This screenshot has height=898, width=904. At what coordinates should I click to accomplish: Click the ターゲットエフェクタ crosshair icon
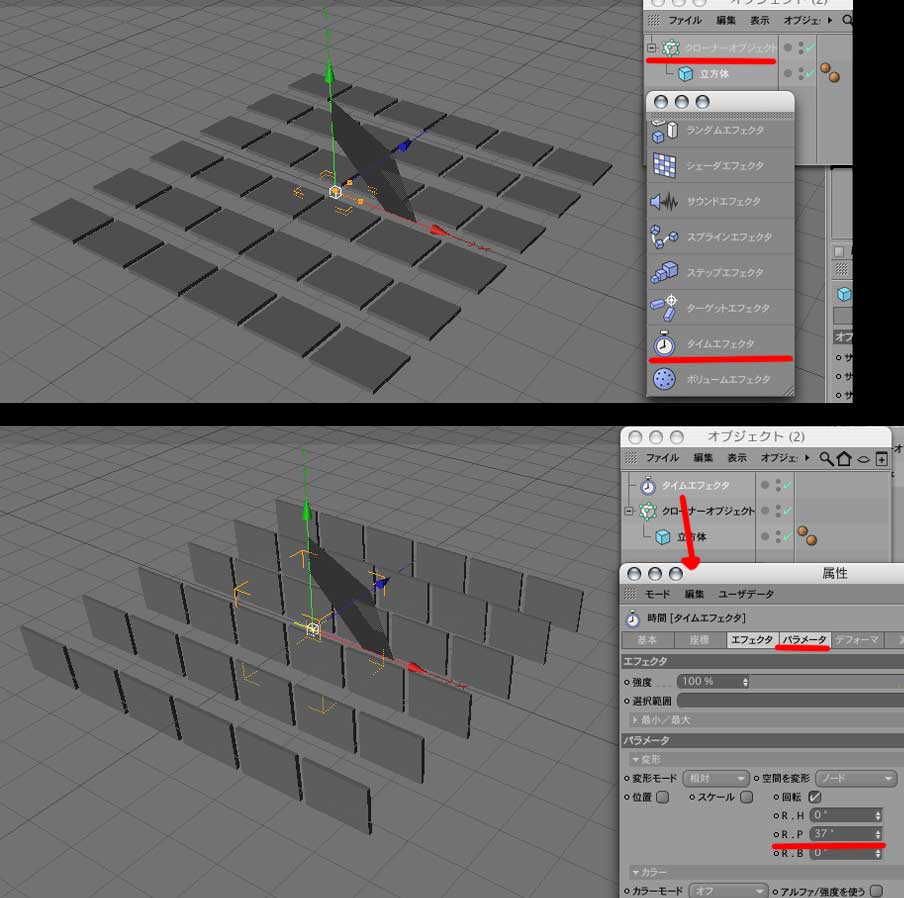click(x=664, y=308)
